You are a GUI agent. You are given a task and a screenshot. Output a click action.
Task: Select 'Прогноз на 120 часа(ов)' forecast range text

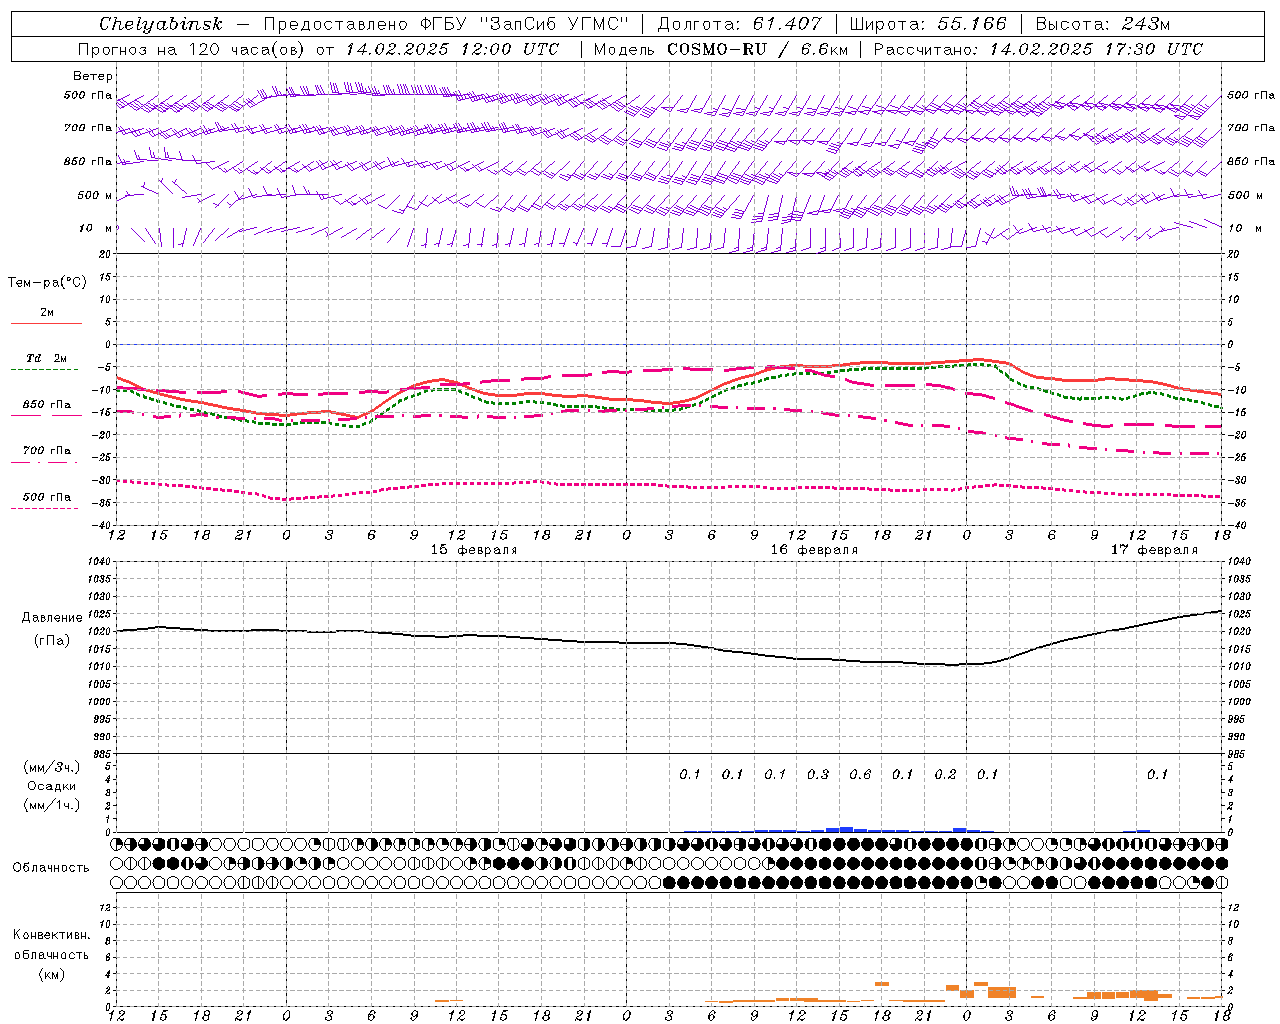pos(192,49)
